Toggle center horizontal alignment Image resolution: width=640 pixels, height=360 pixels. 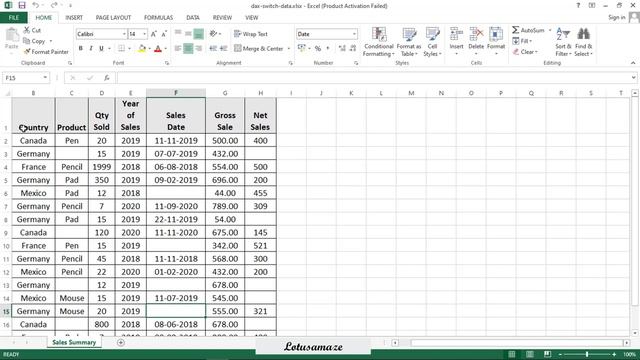tap(188, 49)
